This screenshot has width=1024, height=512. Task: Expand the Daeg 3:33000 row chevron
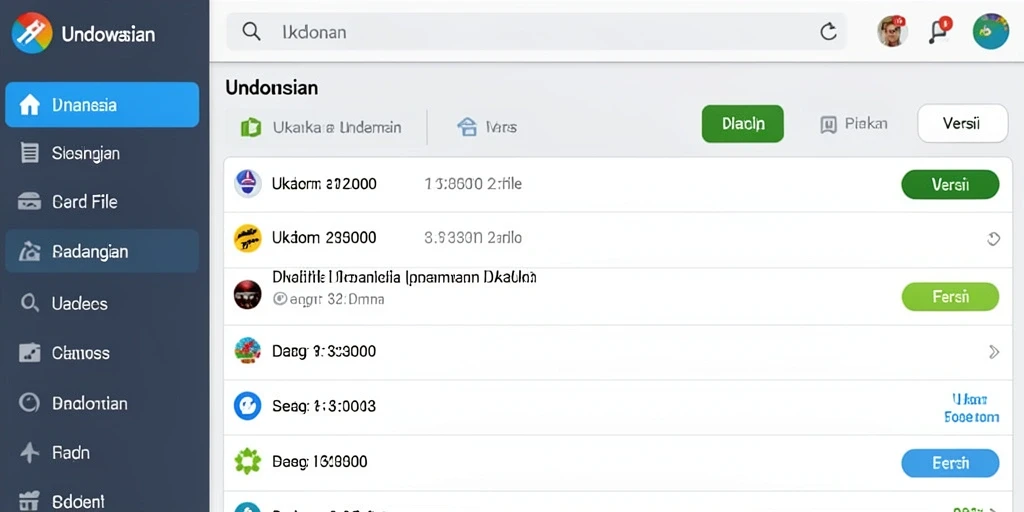click(994, 353)
